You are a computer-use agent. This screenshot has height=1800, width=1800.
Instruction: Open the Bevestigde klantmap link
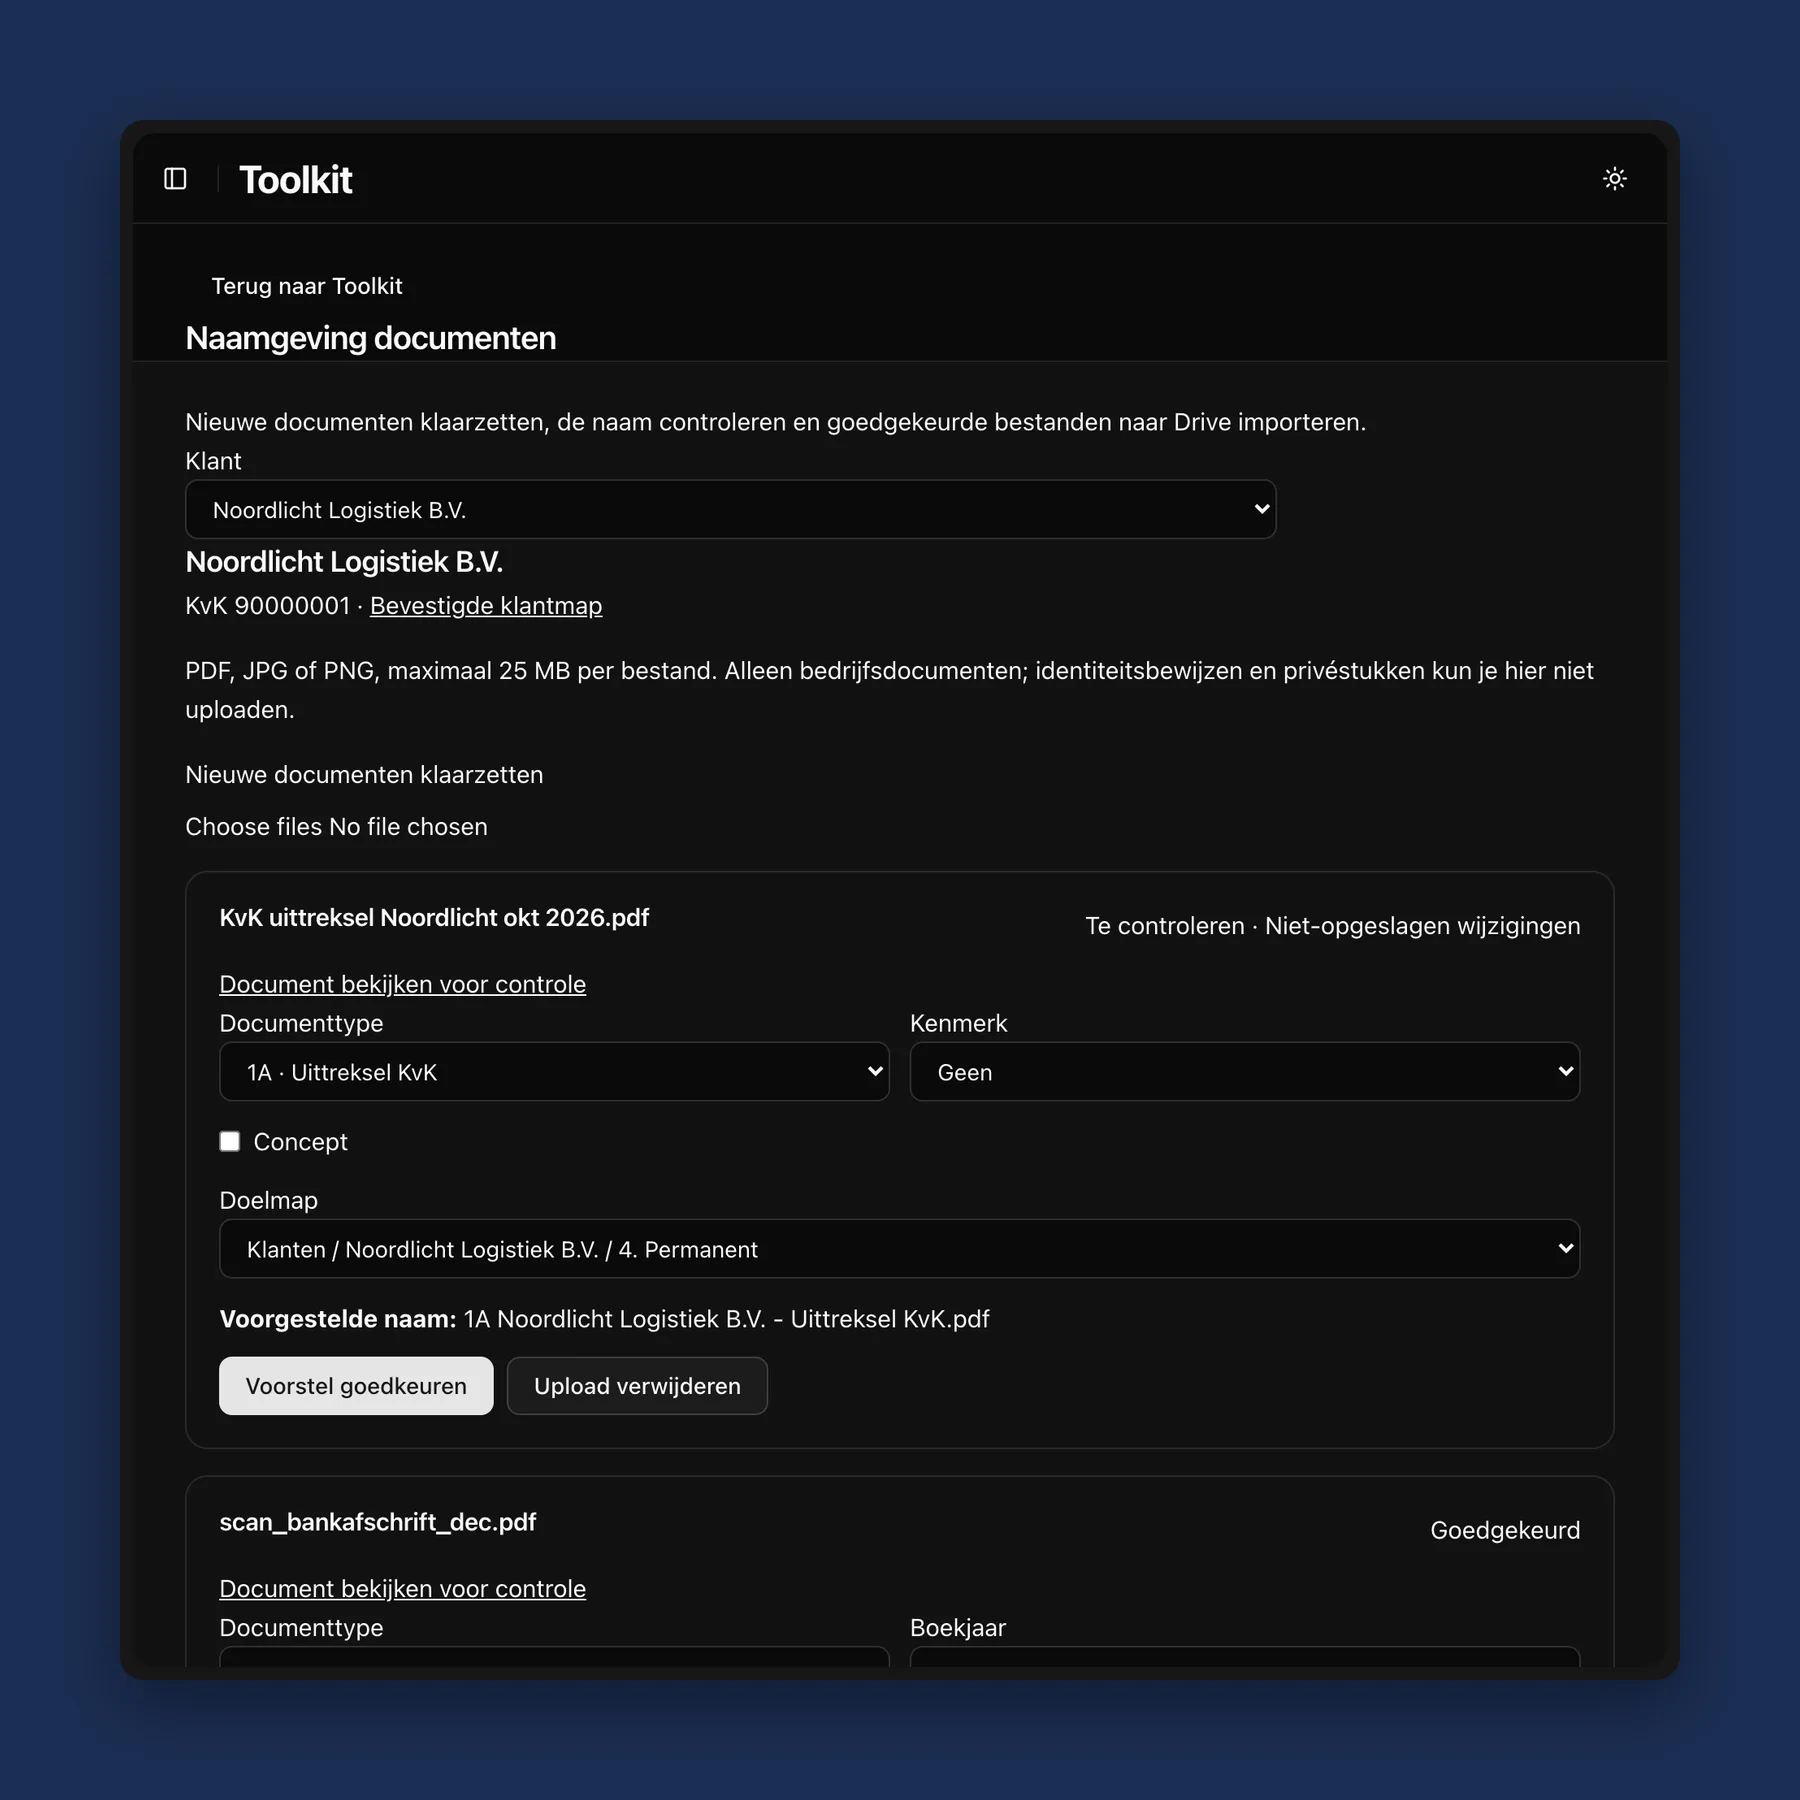pyautogui.click(x=486, y=606)
